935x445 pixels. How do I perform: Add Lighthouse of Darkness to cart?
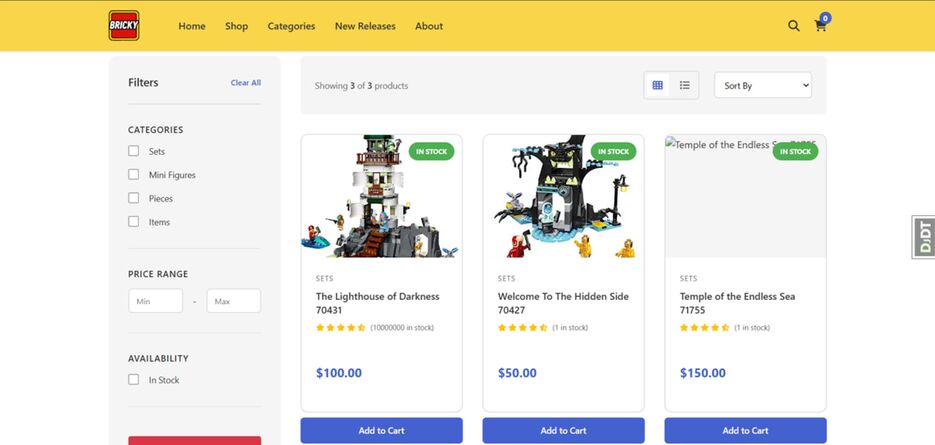click(381, 430)
